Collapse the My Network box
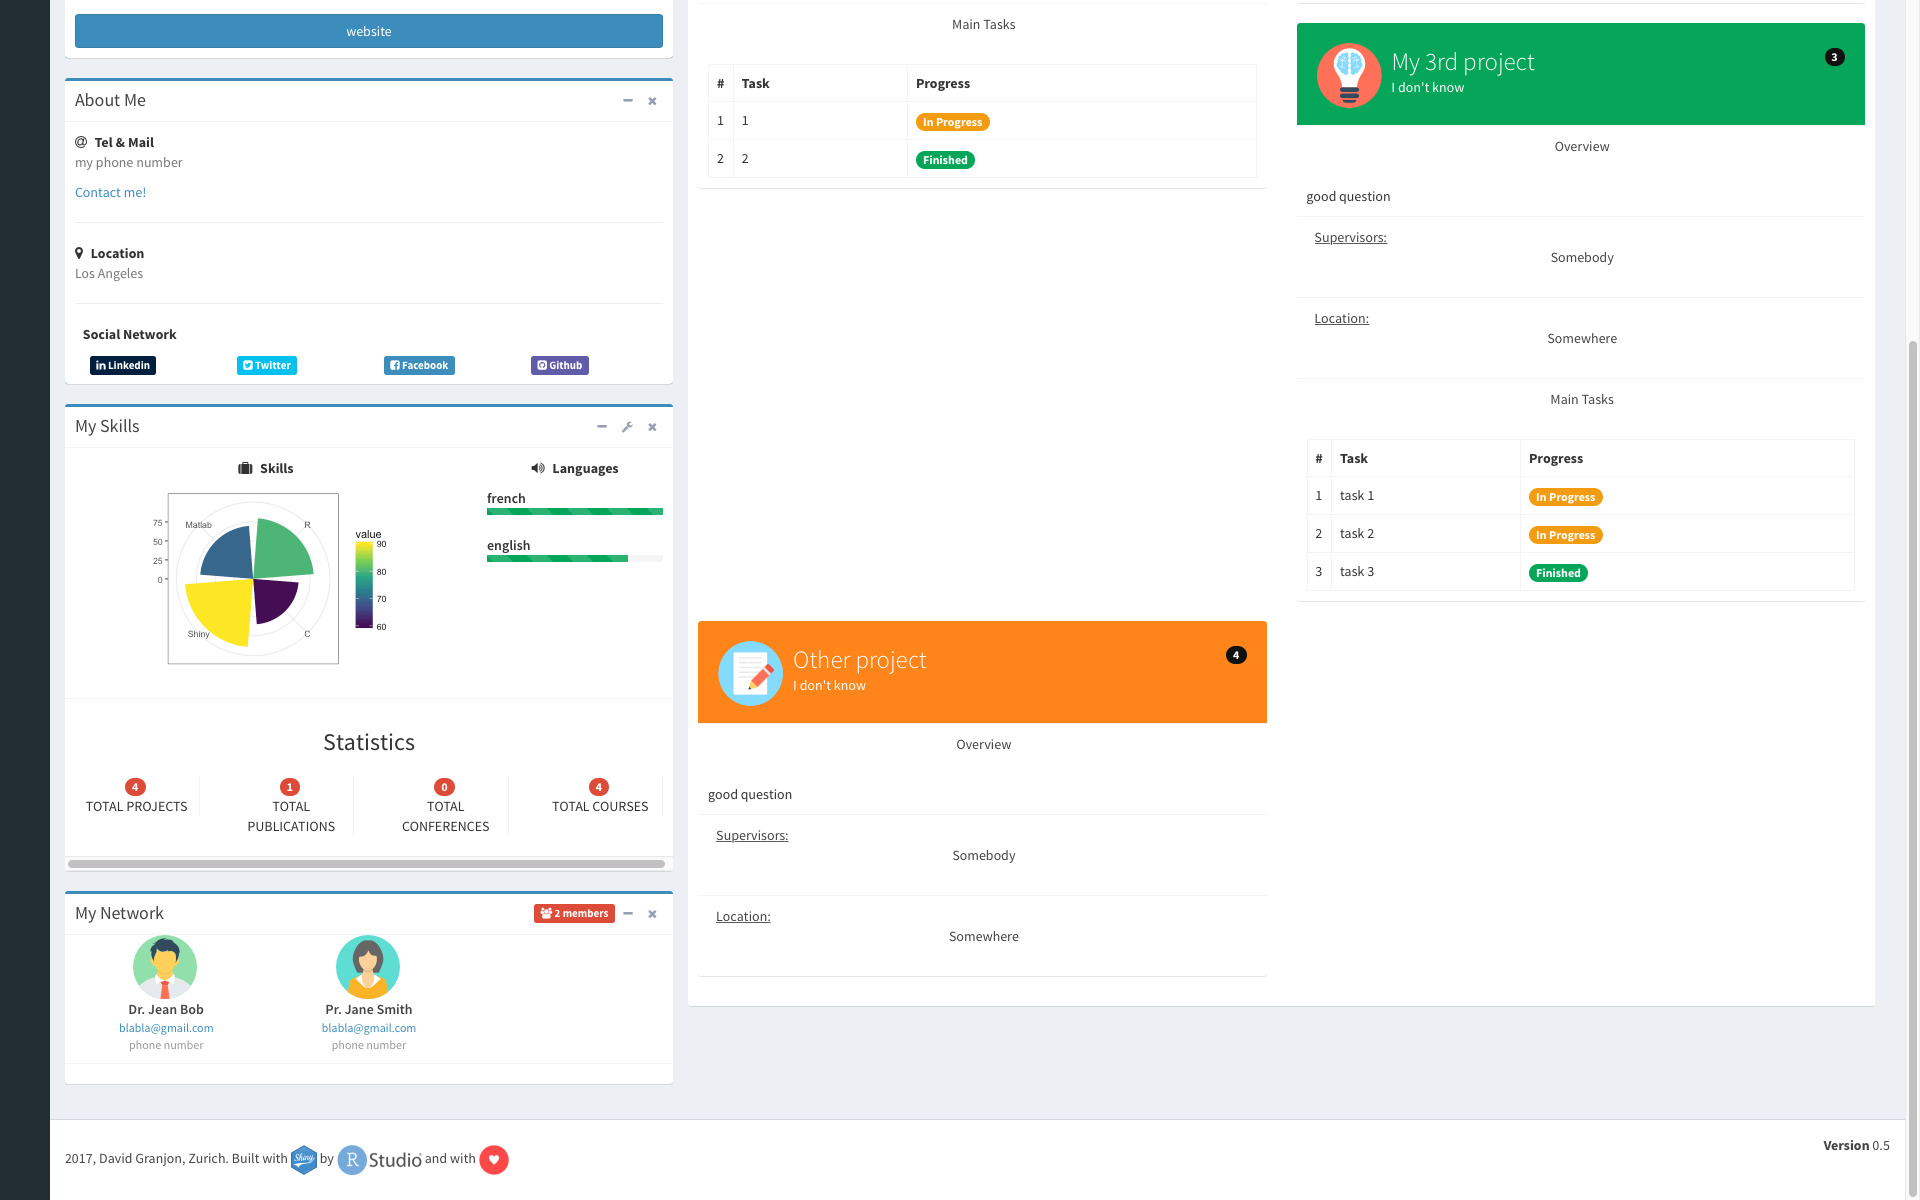Viewport: 1920px width, 1200px height. [x=628, y=914]
